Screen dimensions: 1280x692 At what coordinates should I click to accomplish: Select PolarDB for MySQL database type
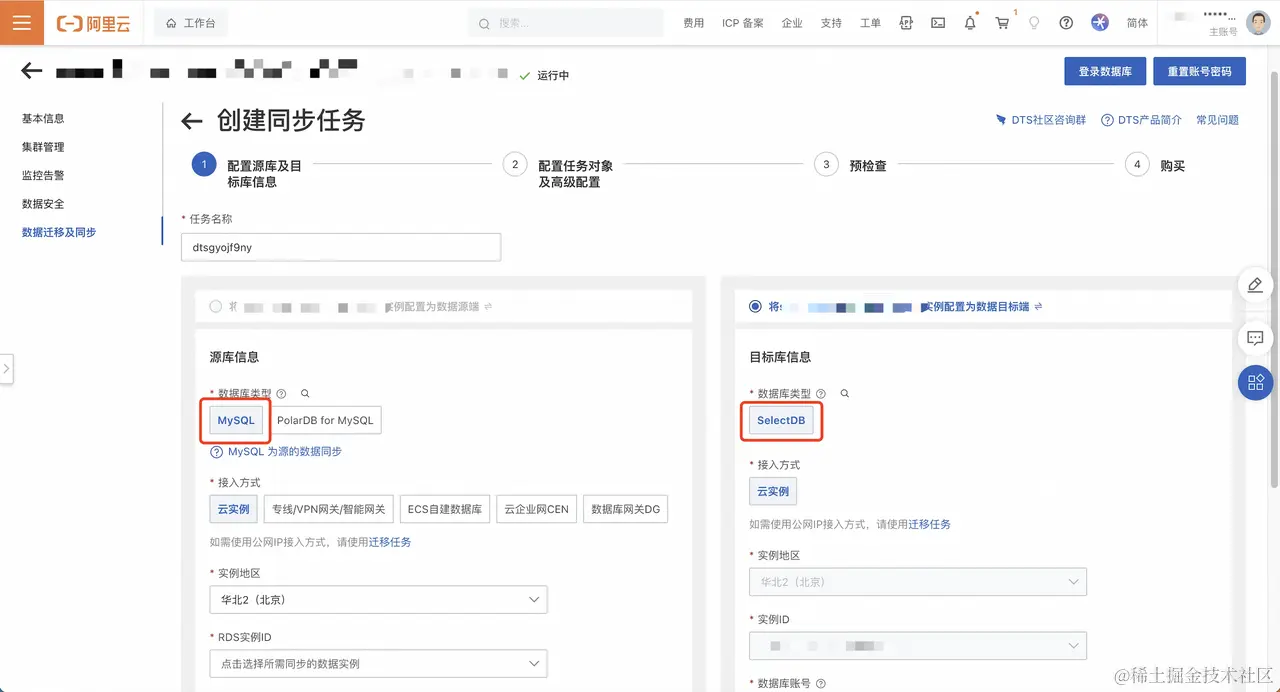[x=325, y=420]
